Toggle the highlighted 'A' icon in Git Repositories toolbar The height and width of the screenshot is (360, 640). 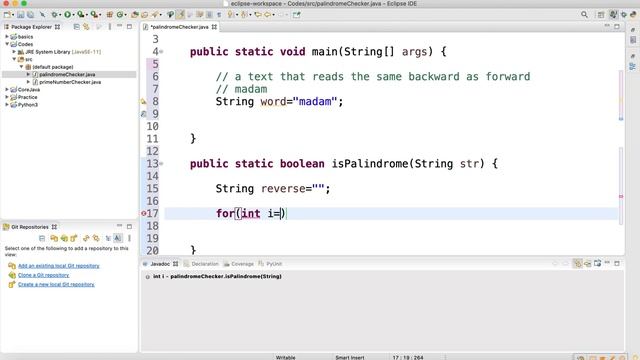[x=118, y=238]
